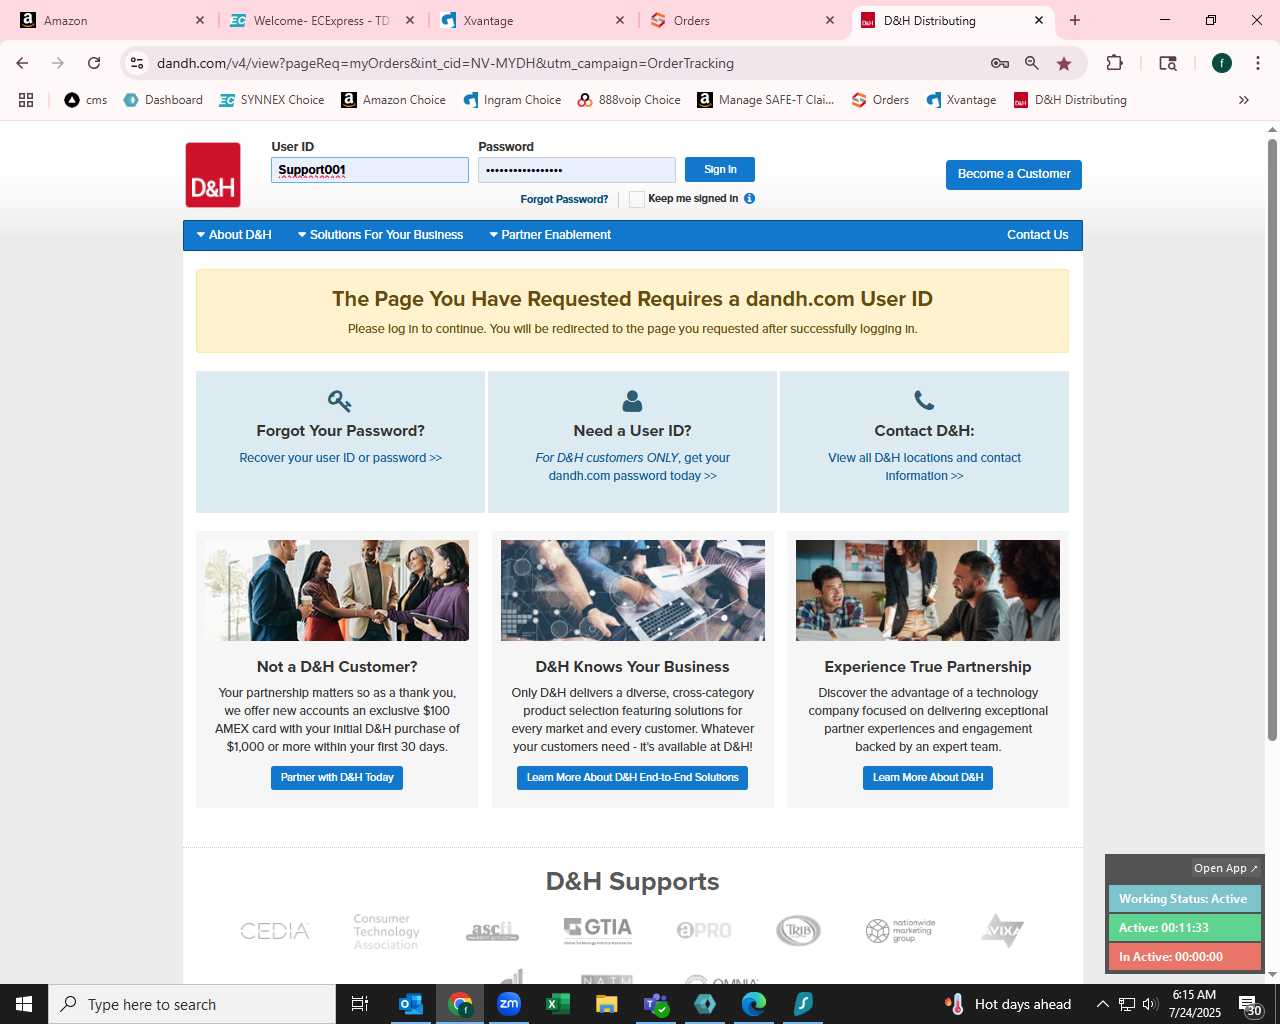Image resolution: width=1280 pixels, height=1024 pixels.
Task: Open Chrome three-dot menu
Action: (1257, 63)
